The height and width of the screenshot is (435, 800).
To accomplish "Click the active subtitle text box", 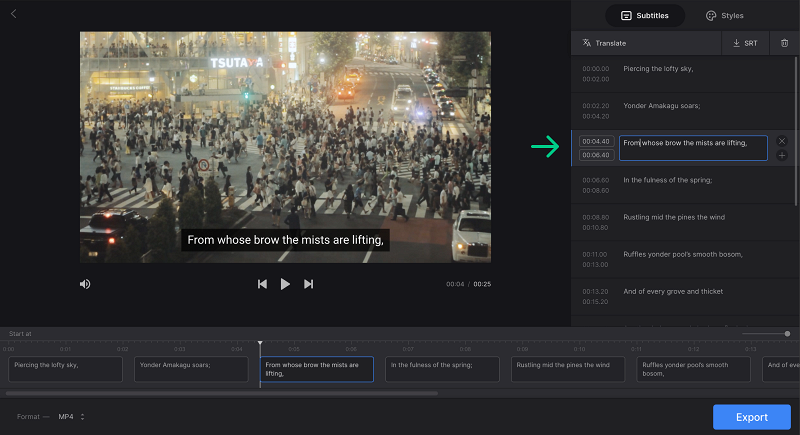I will tap(693, 148).
